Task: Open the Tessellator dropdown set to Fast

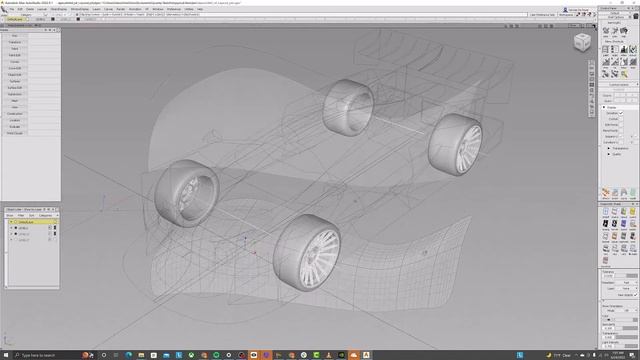Action: point(626,283)
